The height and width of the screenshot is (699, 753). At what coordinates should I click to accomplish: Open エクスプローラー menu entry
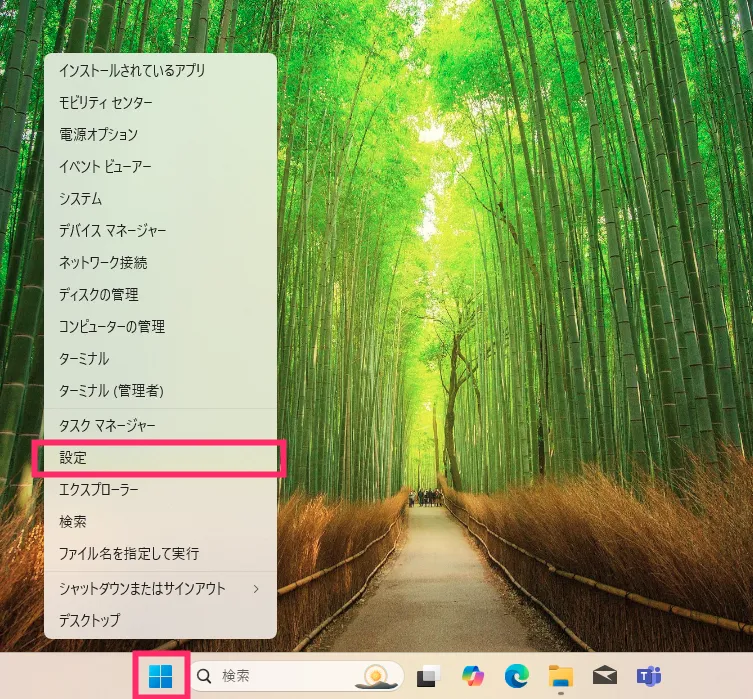coord(160,489)
